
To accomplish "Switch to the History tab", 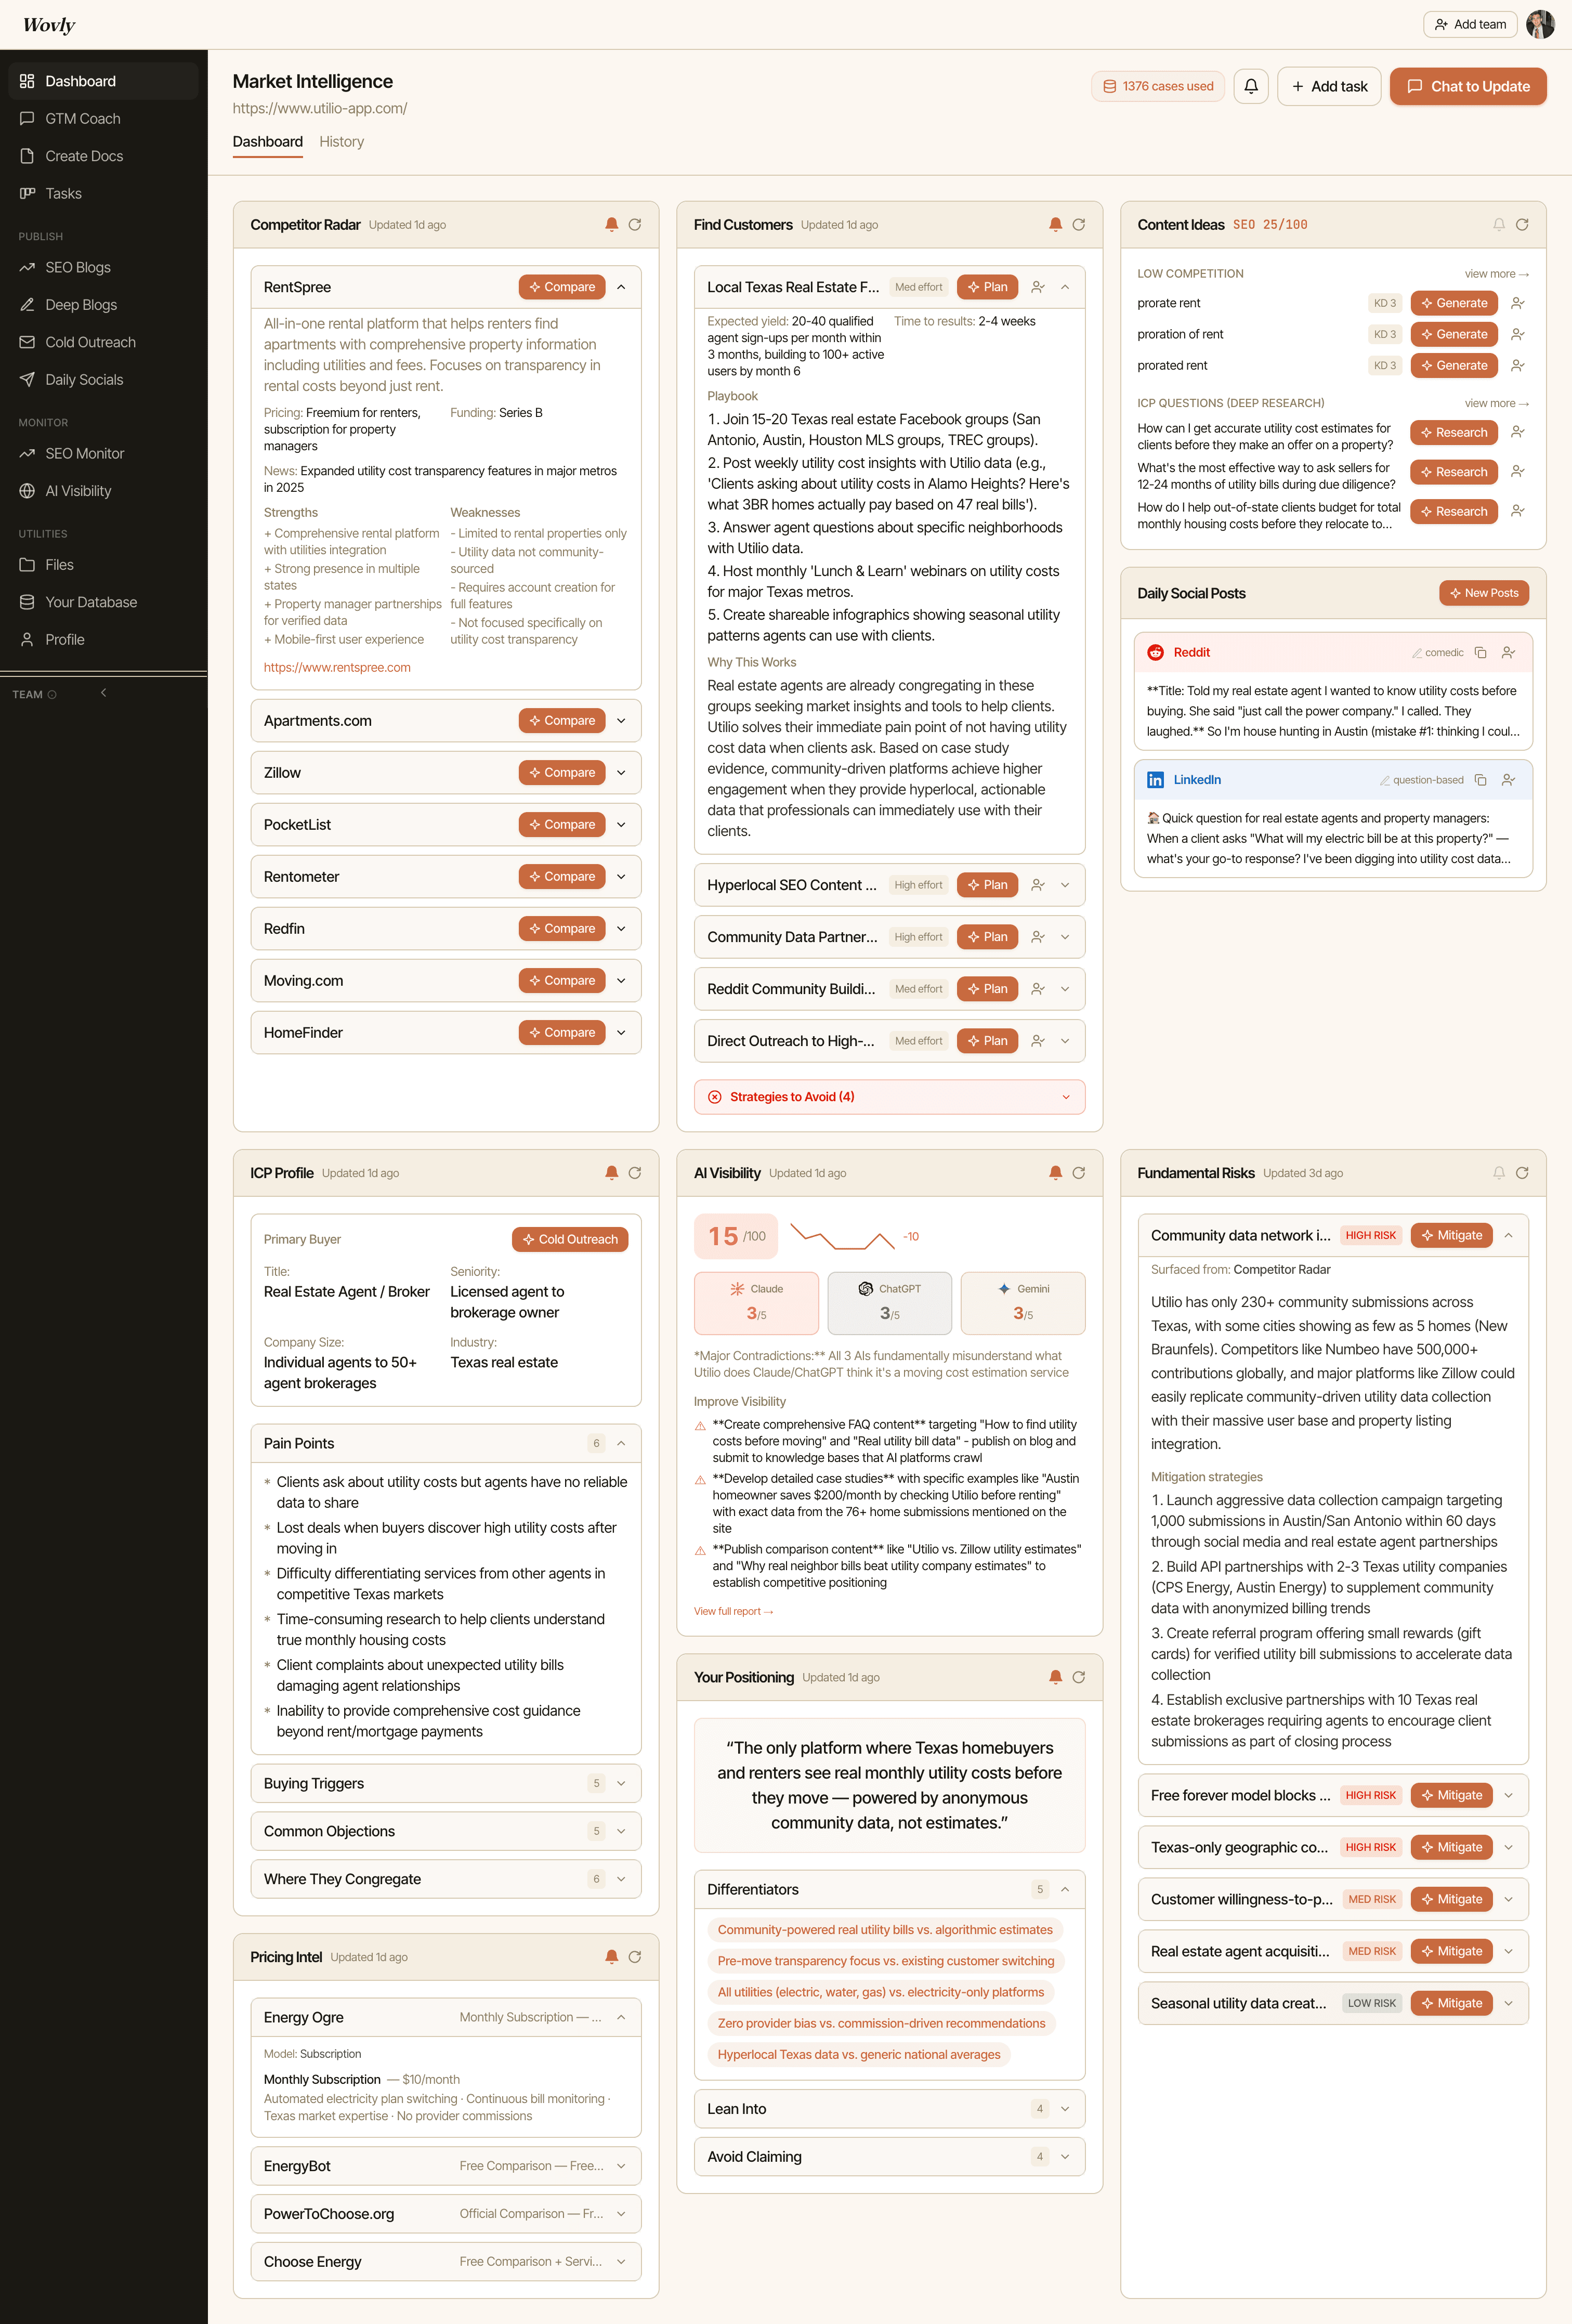I will [x=341, y=142].
